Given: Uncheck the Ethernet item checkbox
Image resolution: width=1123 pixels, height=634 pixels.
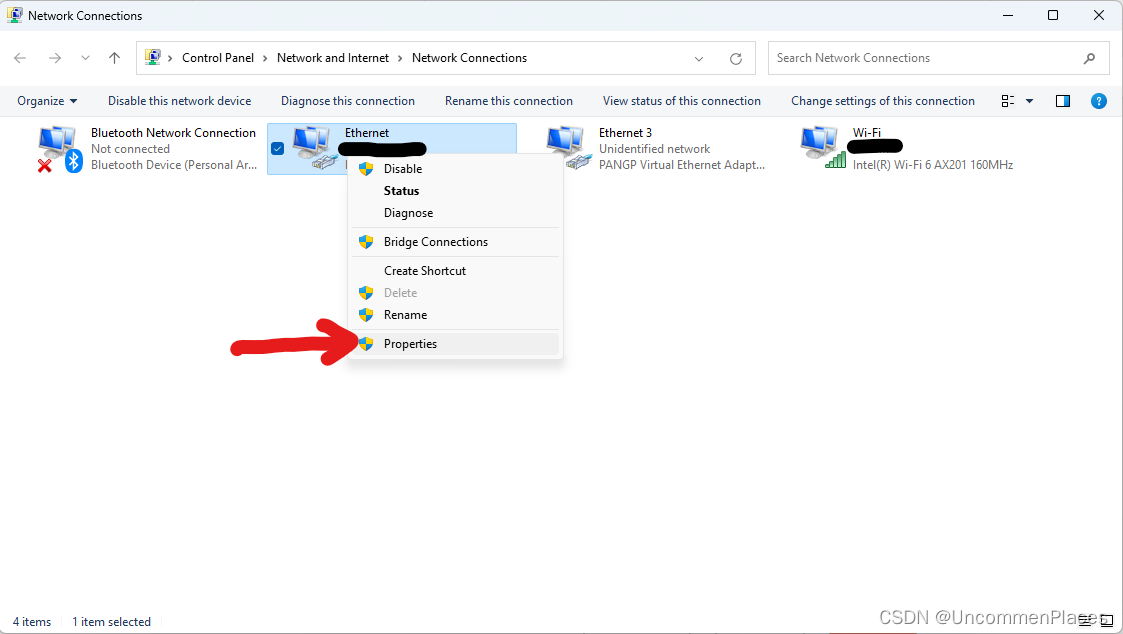Looking at the screenshot, I should coord(278,149).
